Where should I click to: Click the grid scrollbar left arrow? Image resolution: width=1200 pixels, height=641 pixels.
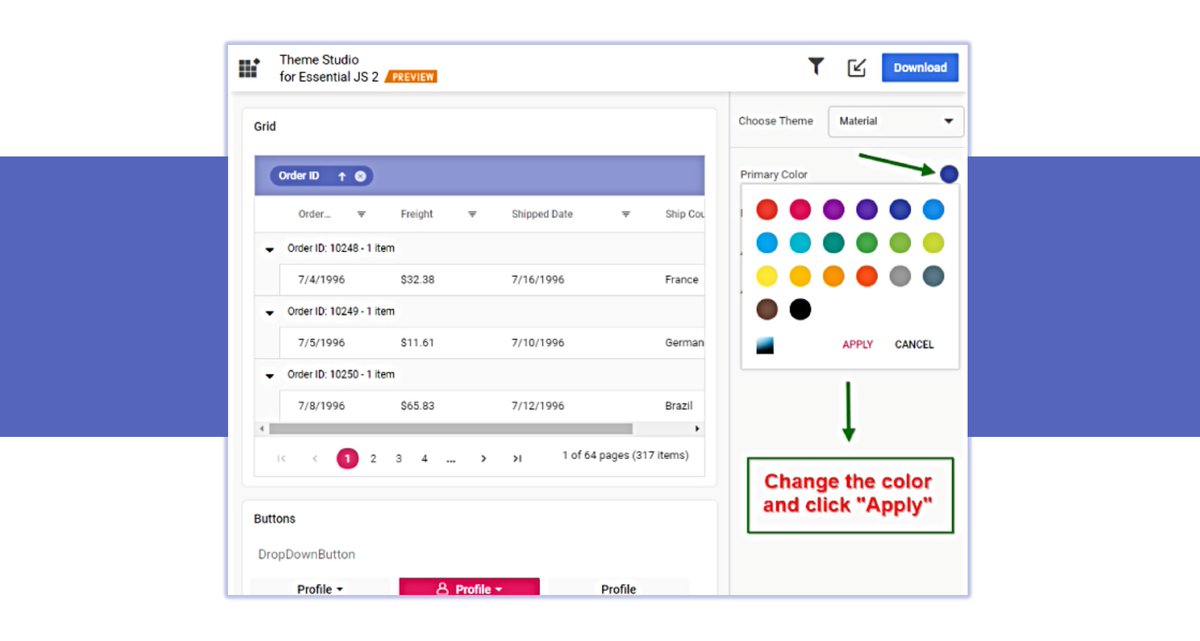261,428
